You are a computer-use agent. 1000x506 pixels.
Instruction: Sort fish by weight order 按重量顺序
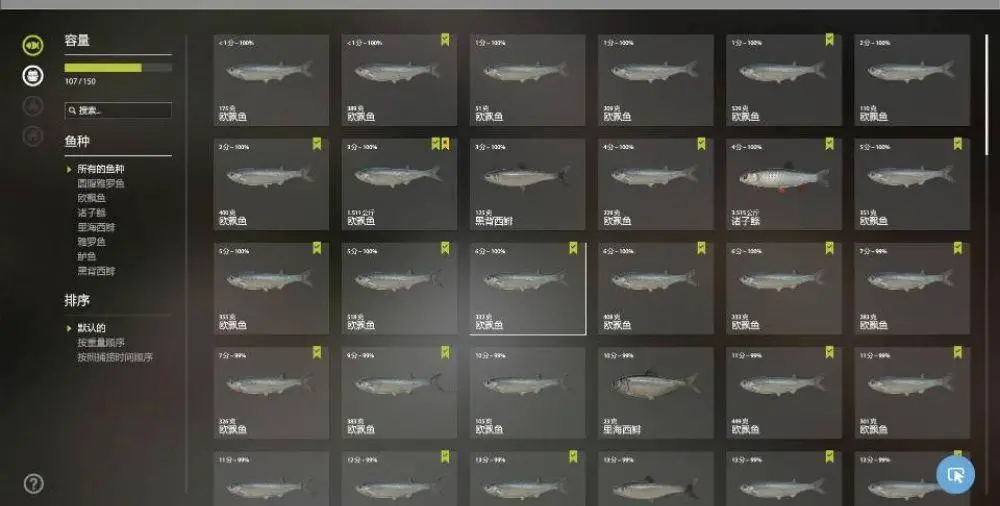point(101,343)
